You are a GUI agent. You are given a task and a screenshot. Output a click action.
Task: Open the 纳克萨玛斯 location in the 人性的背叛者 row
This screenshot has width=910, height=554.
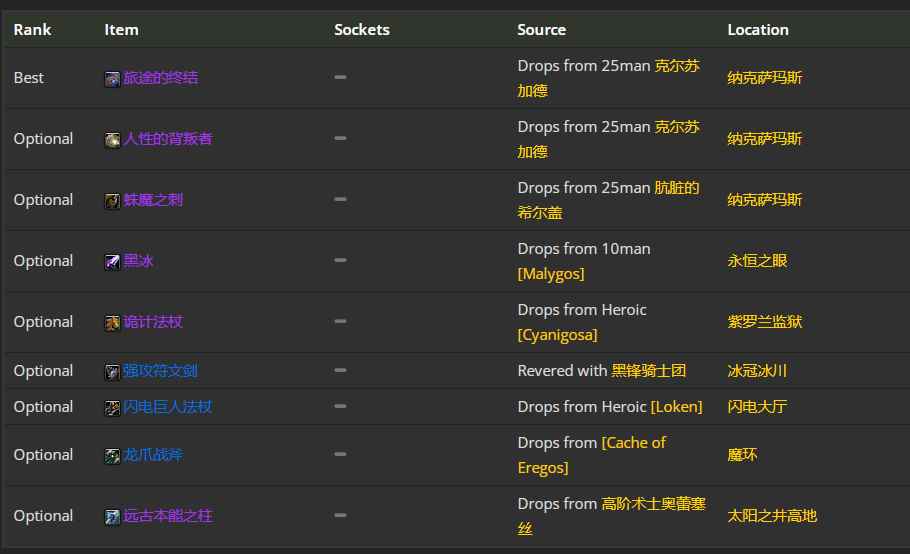[765, 139]
